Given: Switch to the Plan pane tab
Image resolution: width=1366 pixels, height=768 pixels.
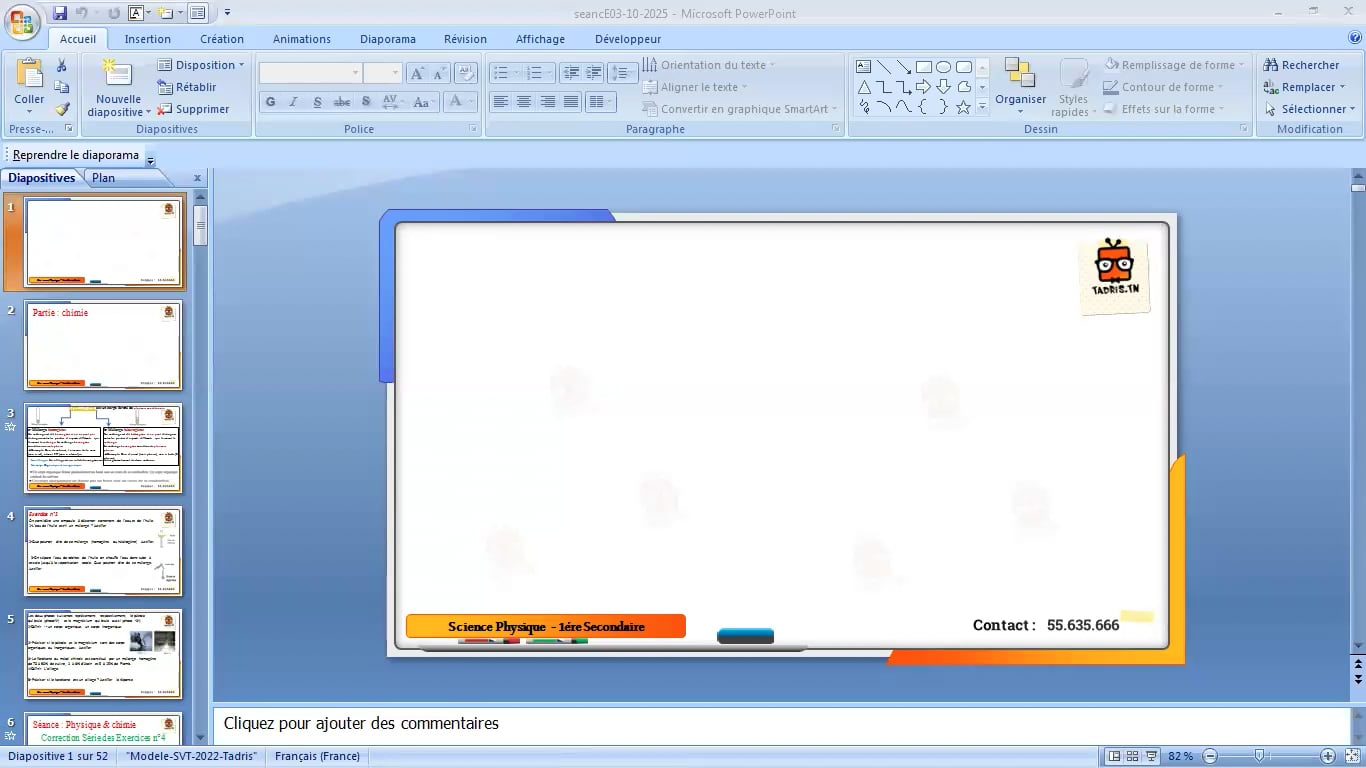Looking at the screenshot, I should pyautogui.click(x=103, y=178).
